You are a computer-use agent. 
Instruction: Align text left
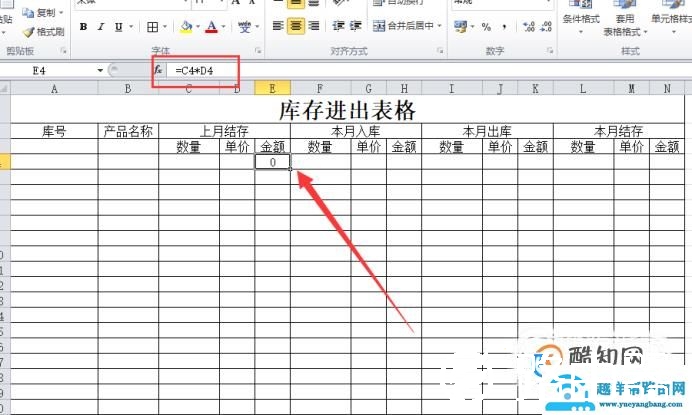[x=278, y=26]
